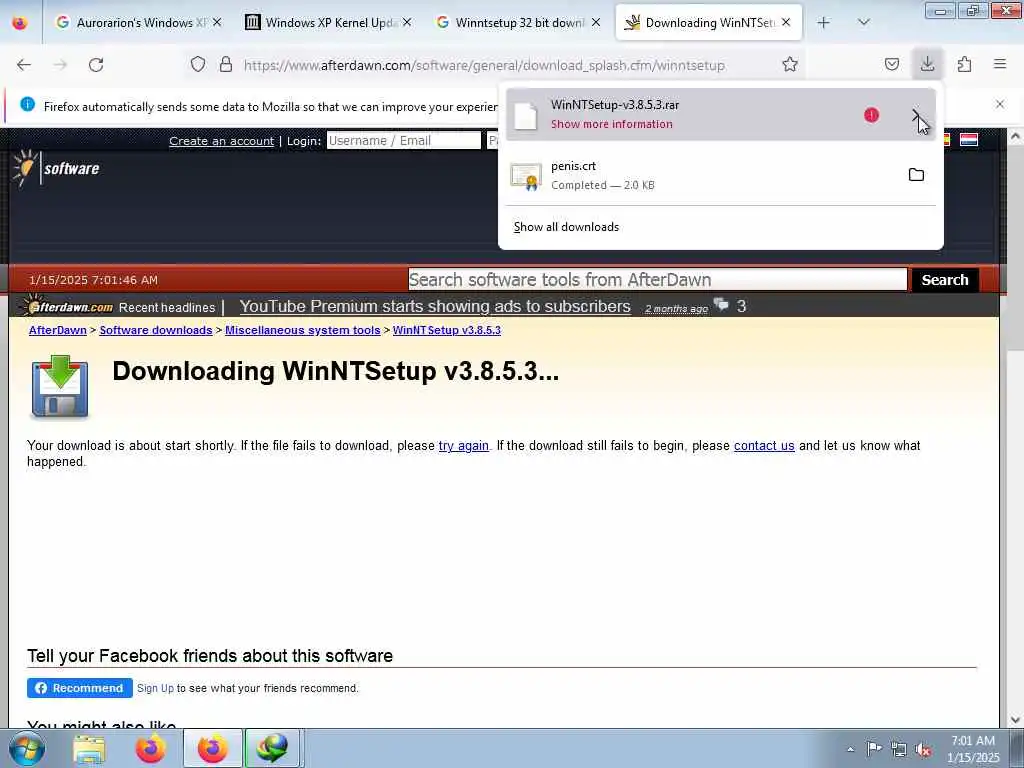Viewport: 1024px width, 768px height.
Task: Click Show more information for blocked download
Action: click(x=612, y=124)
